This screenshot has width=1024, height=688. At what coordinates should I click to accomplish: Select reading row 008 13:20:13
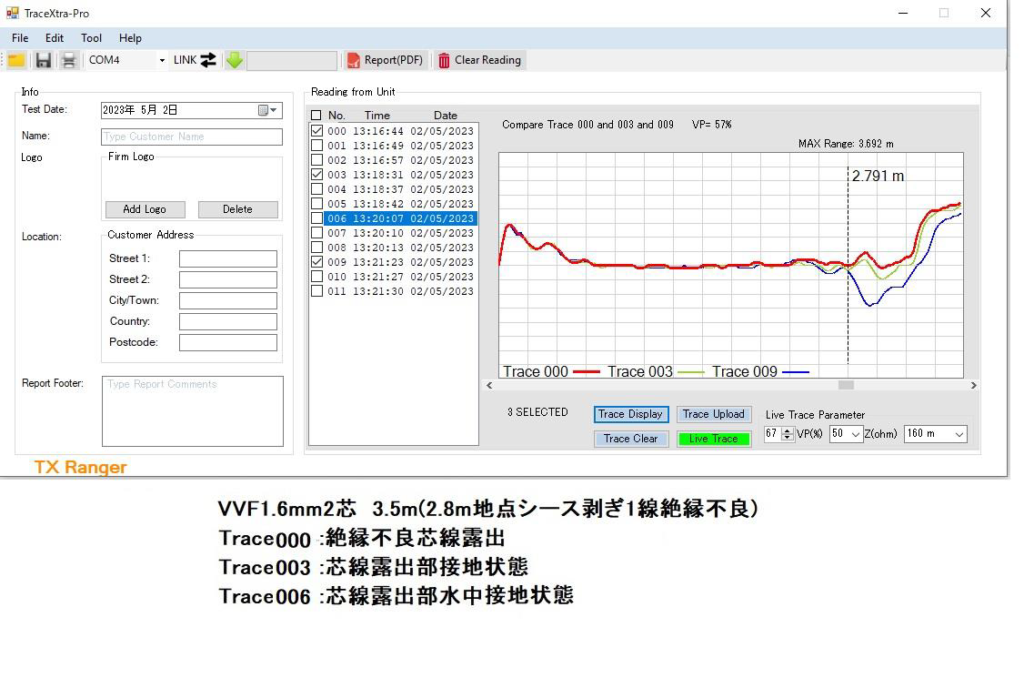[x=400, y=247]
